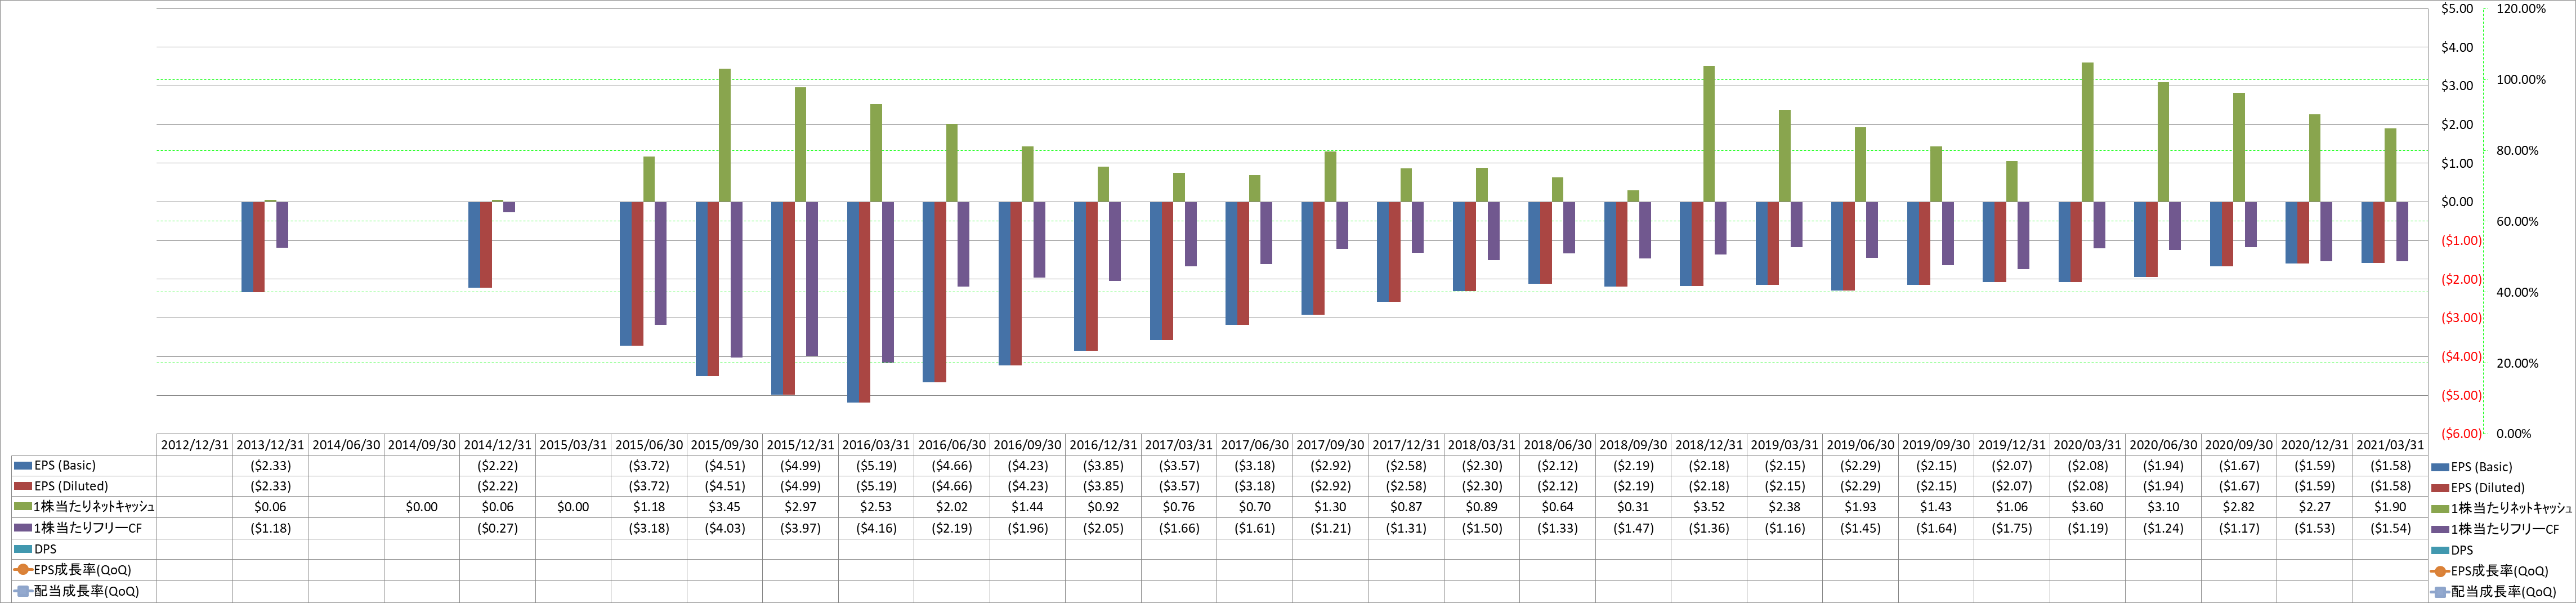Select the ($1.18) free CF cell for 2013/12/31
This screenshot has width=2576, height=603.
click(271, 528)
